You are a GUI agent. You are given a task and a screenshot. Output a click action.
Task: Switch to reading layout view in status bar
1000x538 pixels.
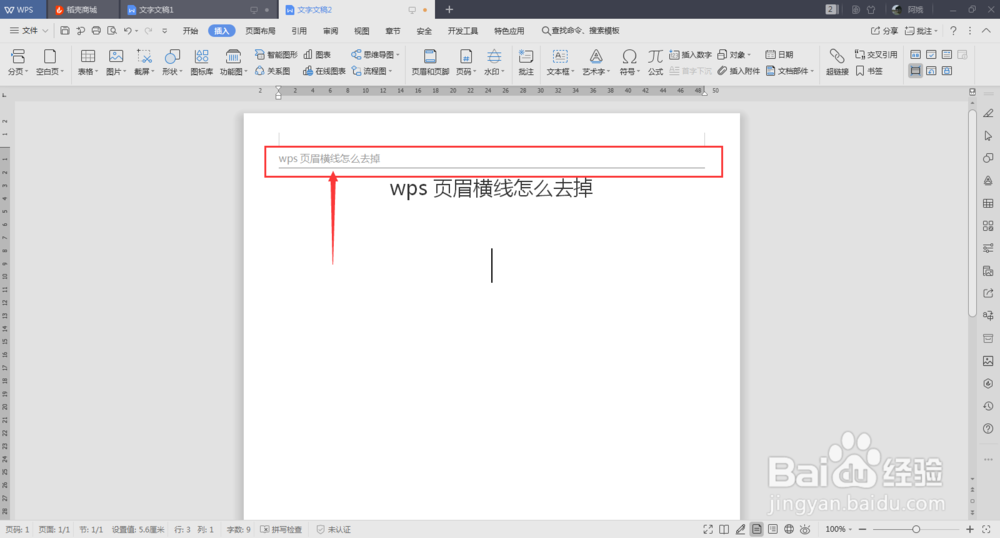[x=724, y=529]
